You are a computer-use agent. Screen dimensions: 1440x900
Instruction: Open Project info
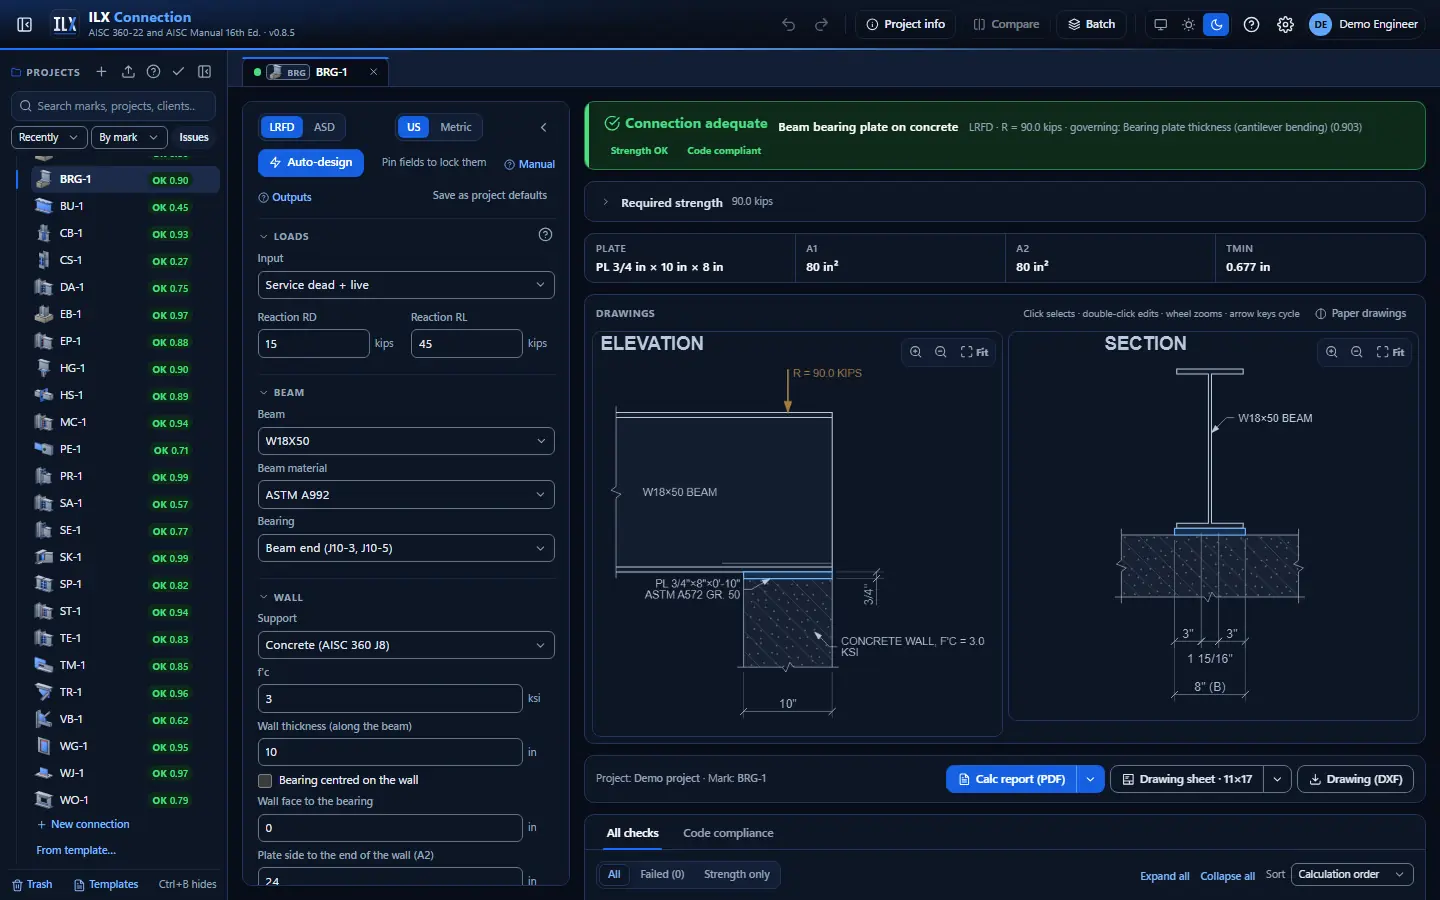tap(905, 24)
